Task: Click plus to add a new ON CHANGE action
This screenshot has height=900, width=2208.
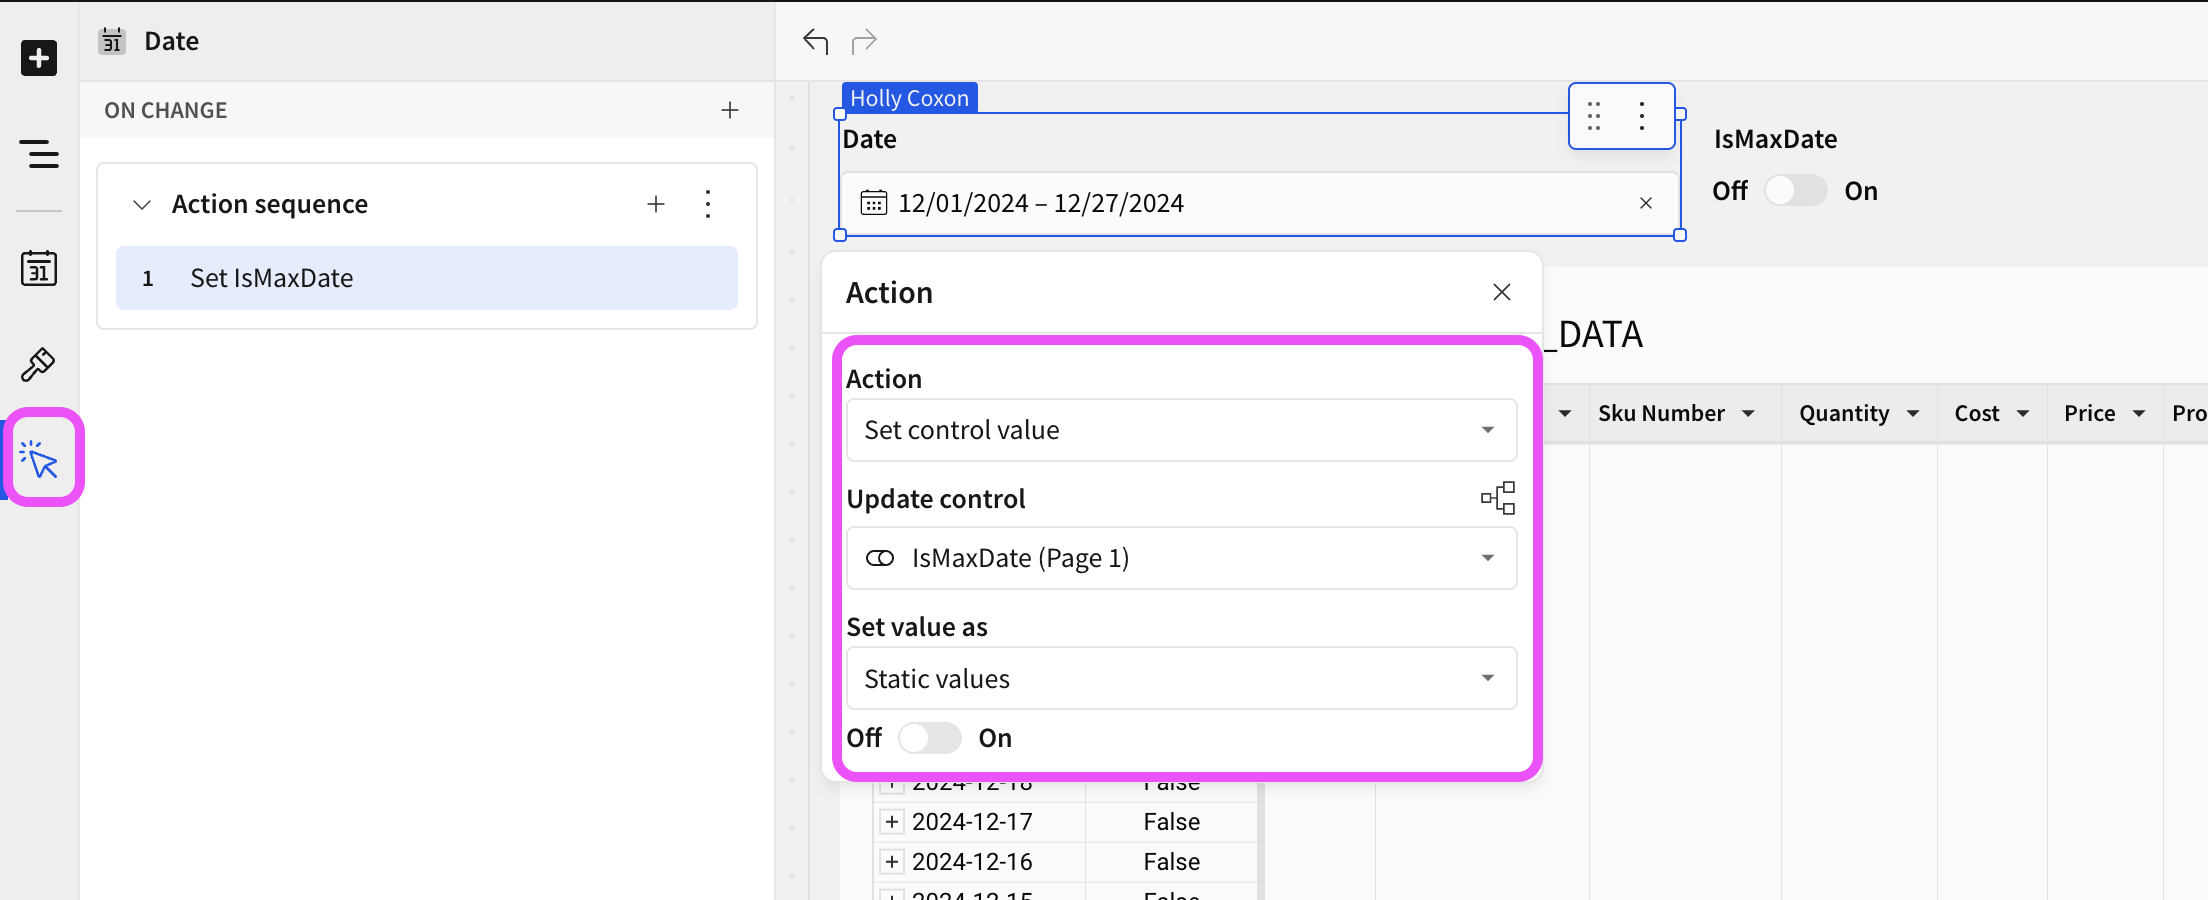Action: point(730,110)
